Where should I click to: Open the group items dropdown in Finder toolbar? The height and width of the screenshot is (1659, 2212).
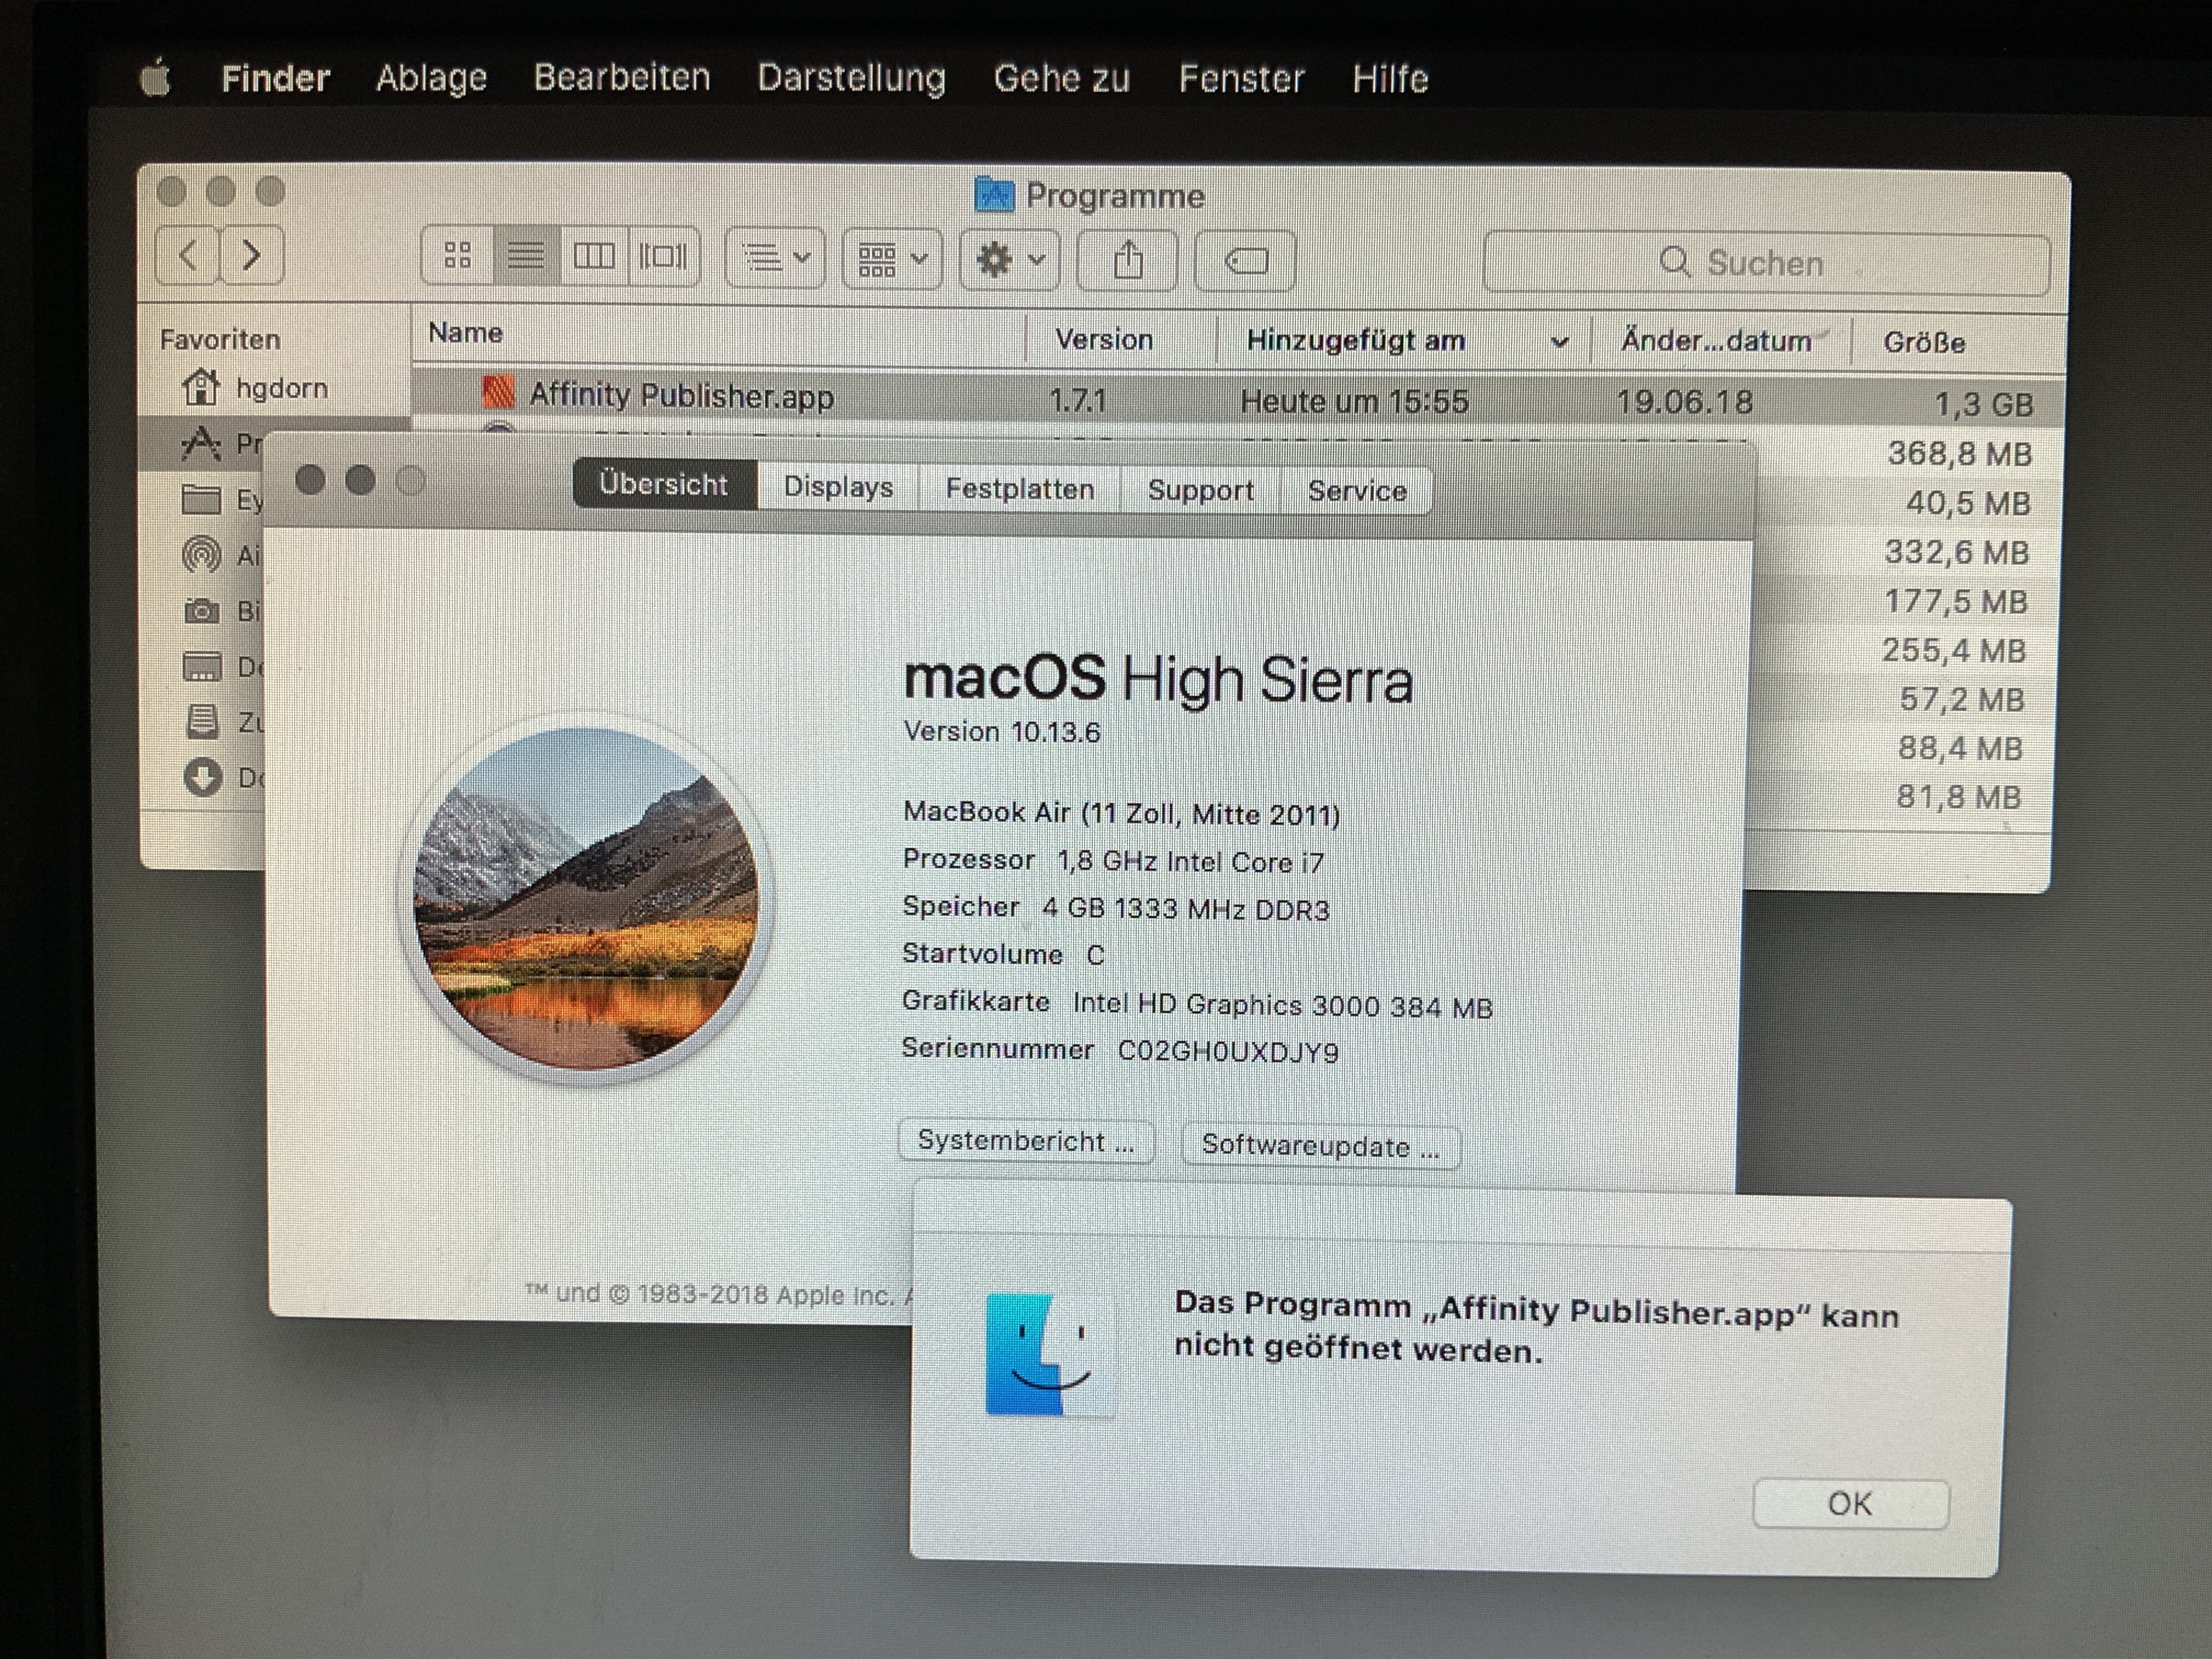(x=892, y=259)
